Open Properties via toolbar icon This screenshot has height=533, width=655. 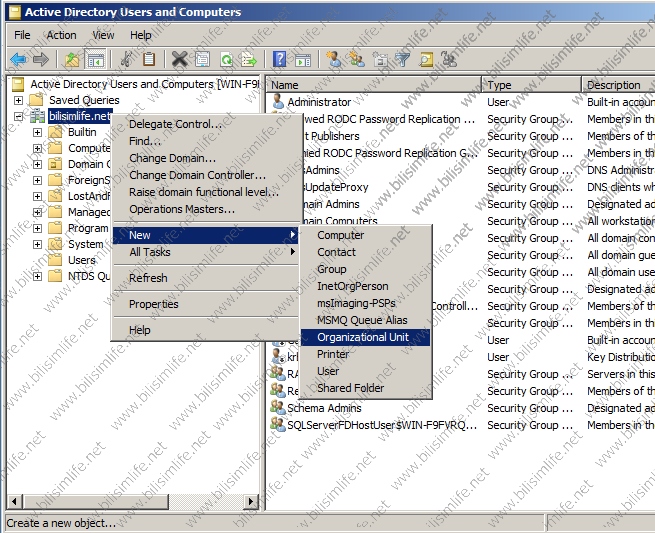[x=203, y=59]
